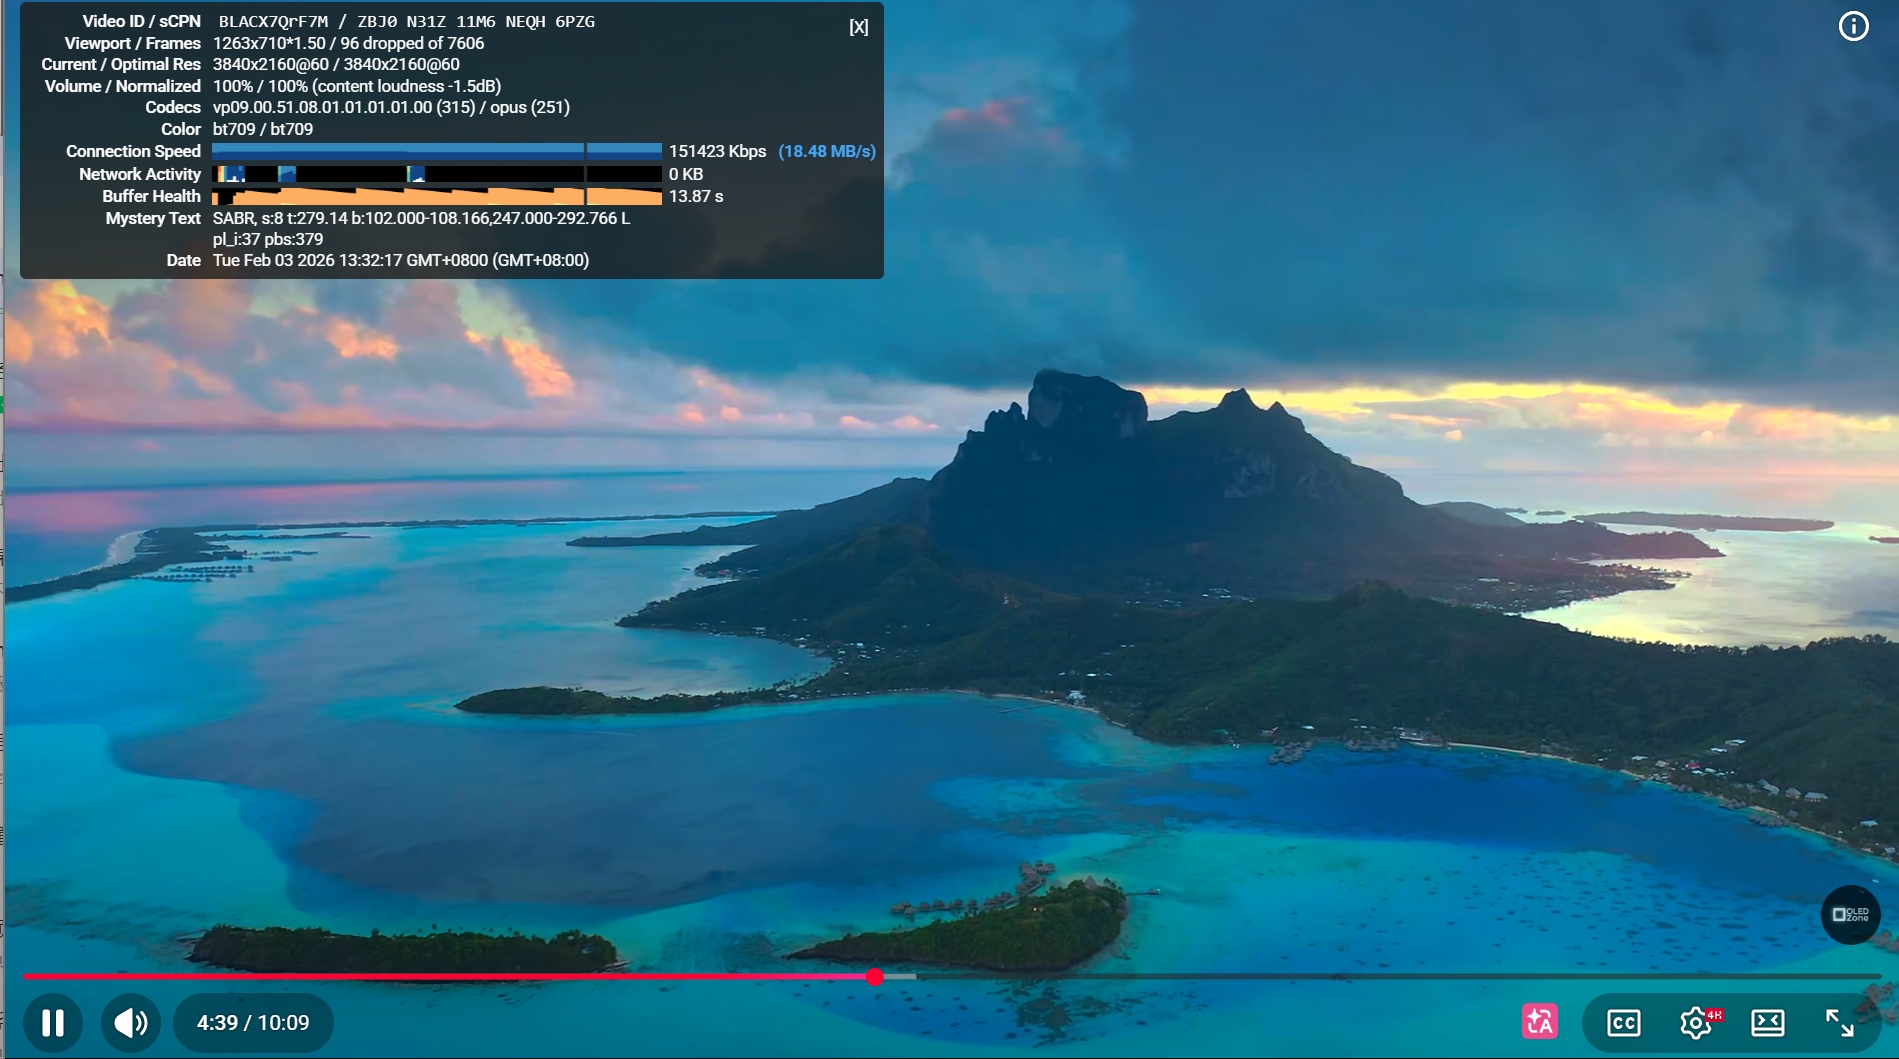Click the pl_i:37 pbs:379 text
The image size is (1899, 1059).
click(x=268, y=239)
